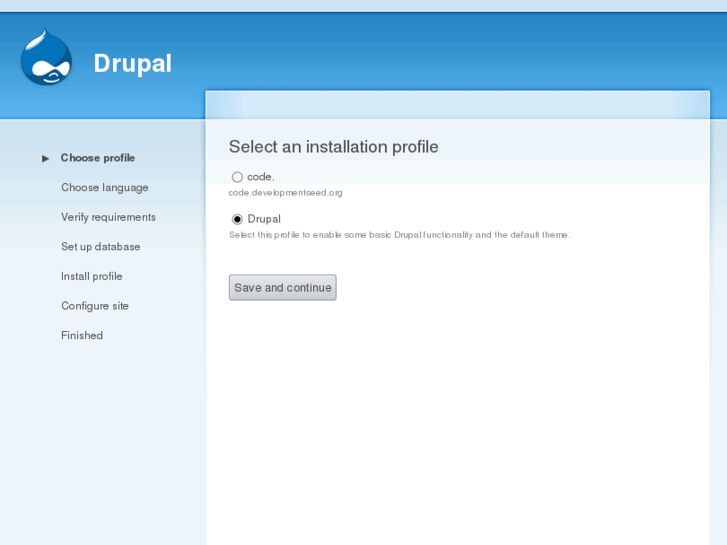Click the Drupal drop logo icon
This screenshot has width=727, height=545.
tap(46, 57)
